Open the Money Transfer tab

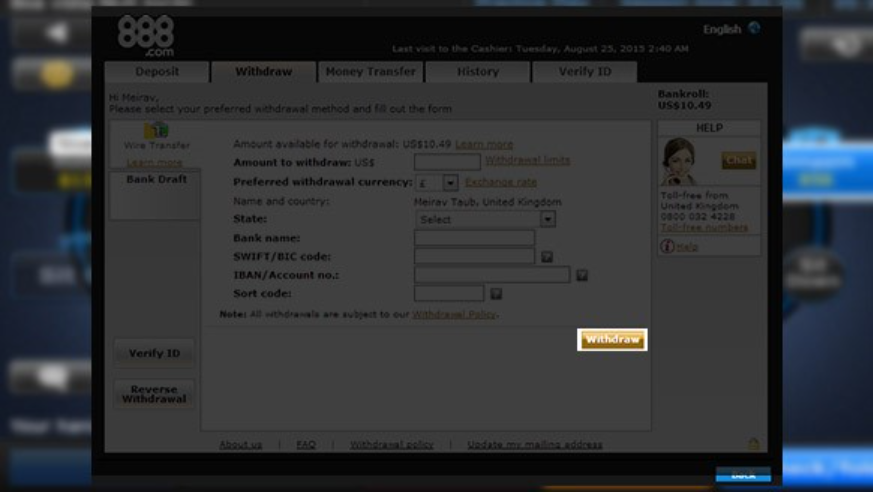tap(370, 72)
